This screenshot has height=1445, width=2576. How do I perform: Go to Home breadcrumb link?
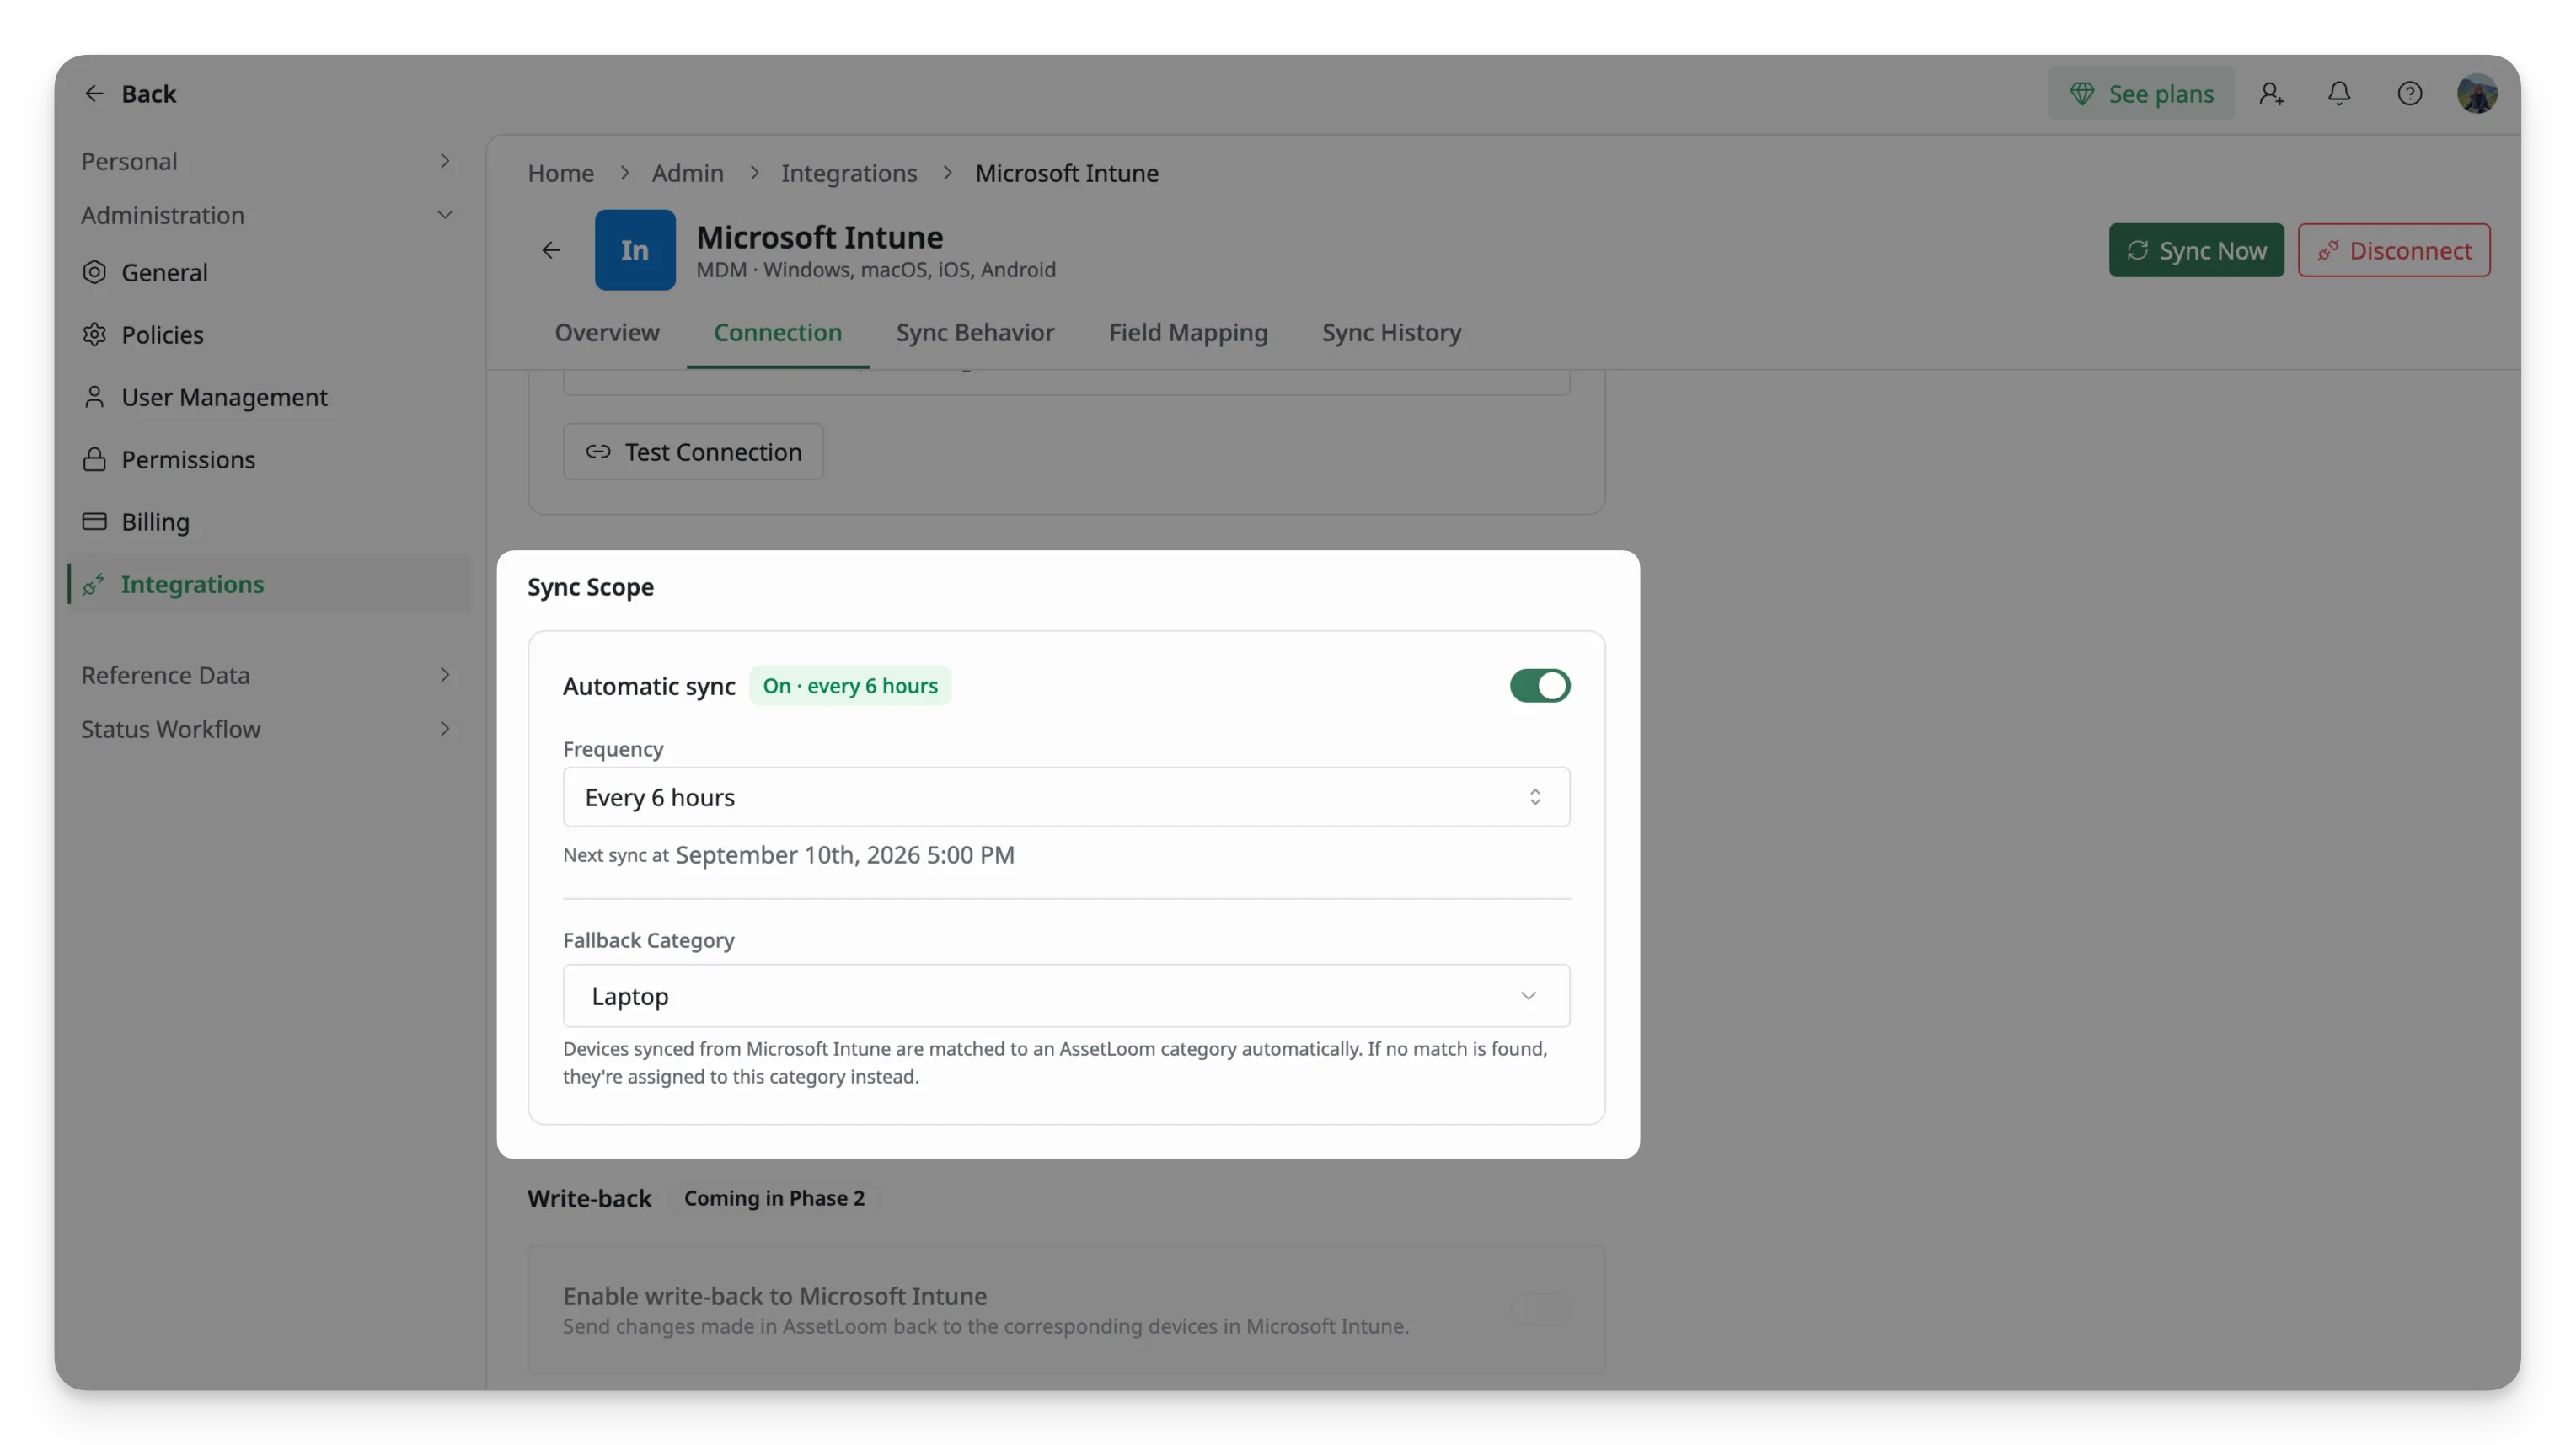[x=561, y=173]
